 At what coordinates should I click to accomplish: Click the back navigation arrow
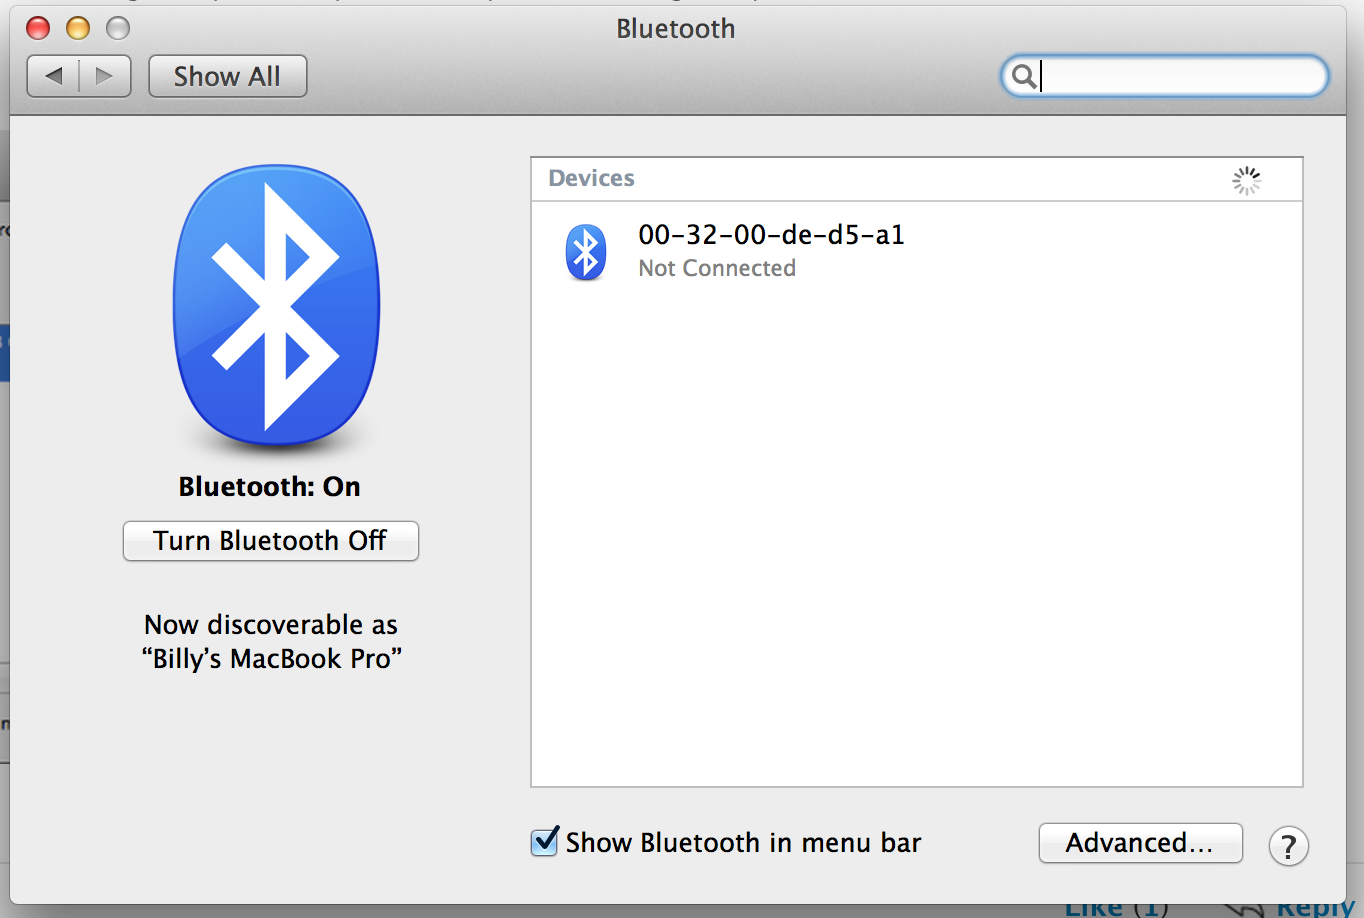click(x=54, y=76)
